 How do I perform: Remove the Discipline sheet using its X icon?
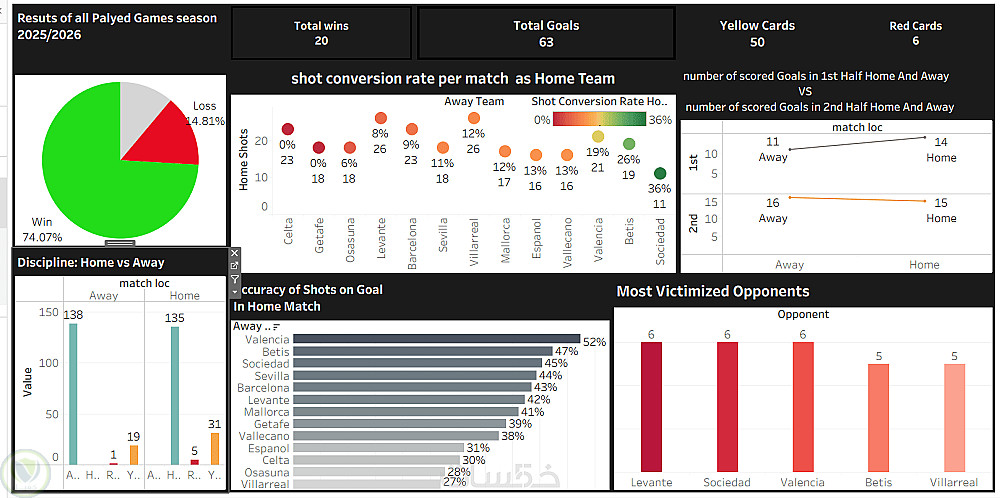[x=234, y=253]
